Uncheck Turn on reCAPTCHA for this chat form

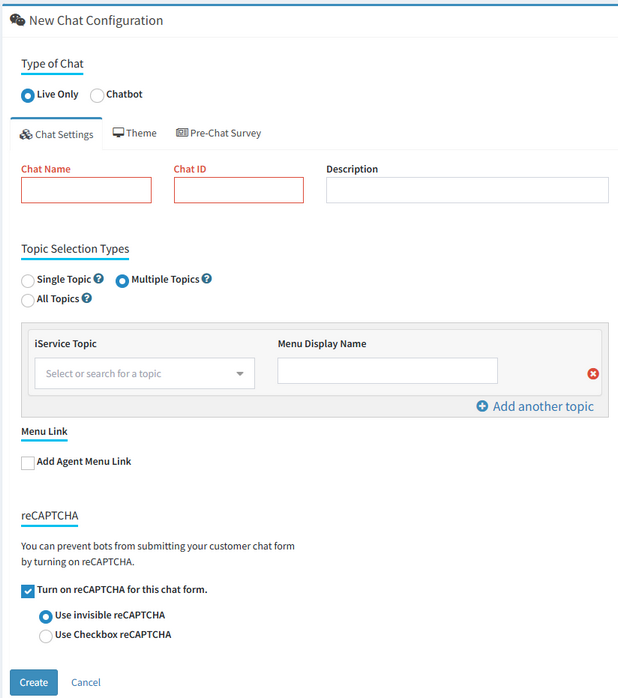coord(28,591)
